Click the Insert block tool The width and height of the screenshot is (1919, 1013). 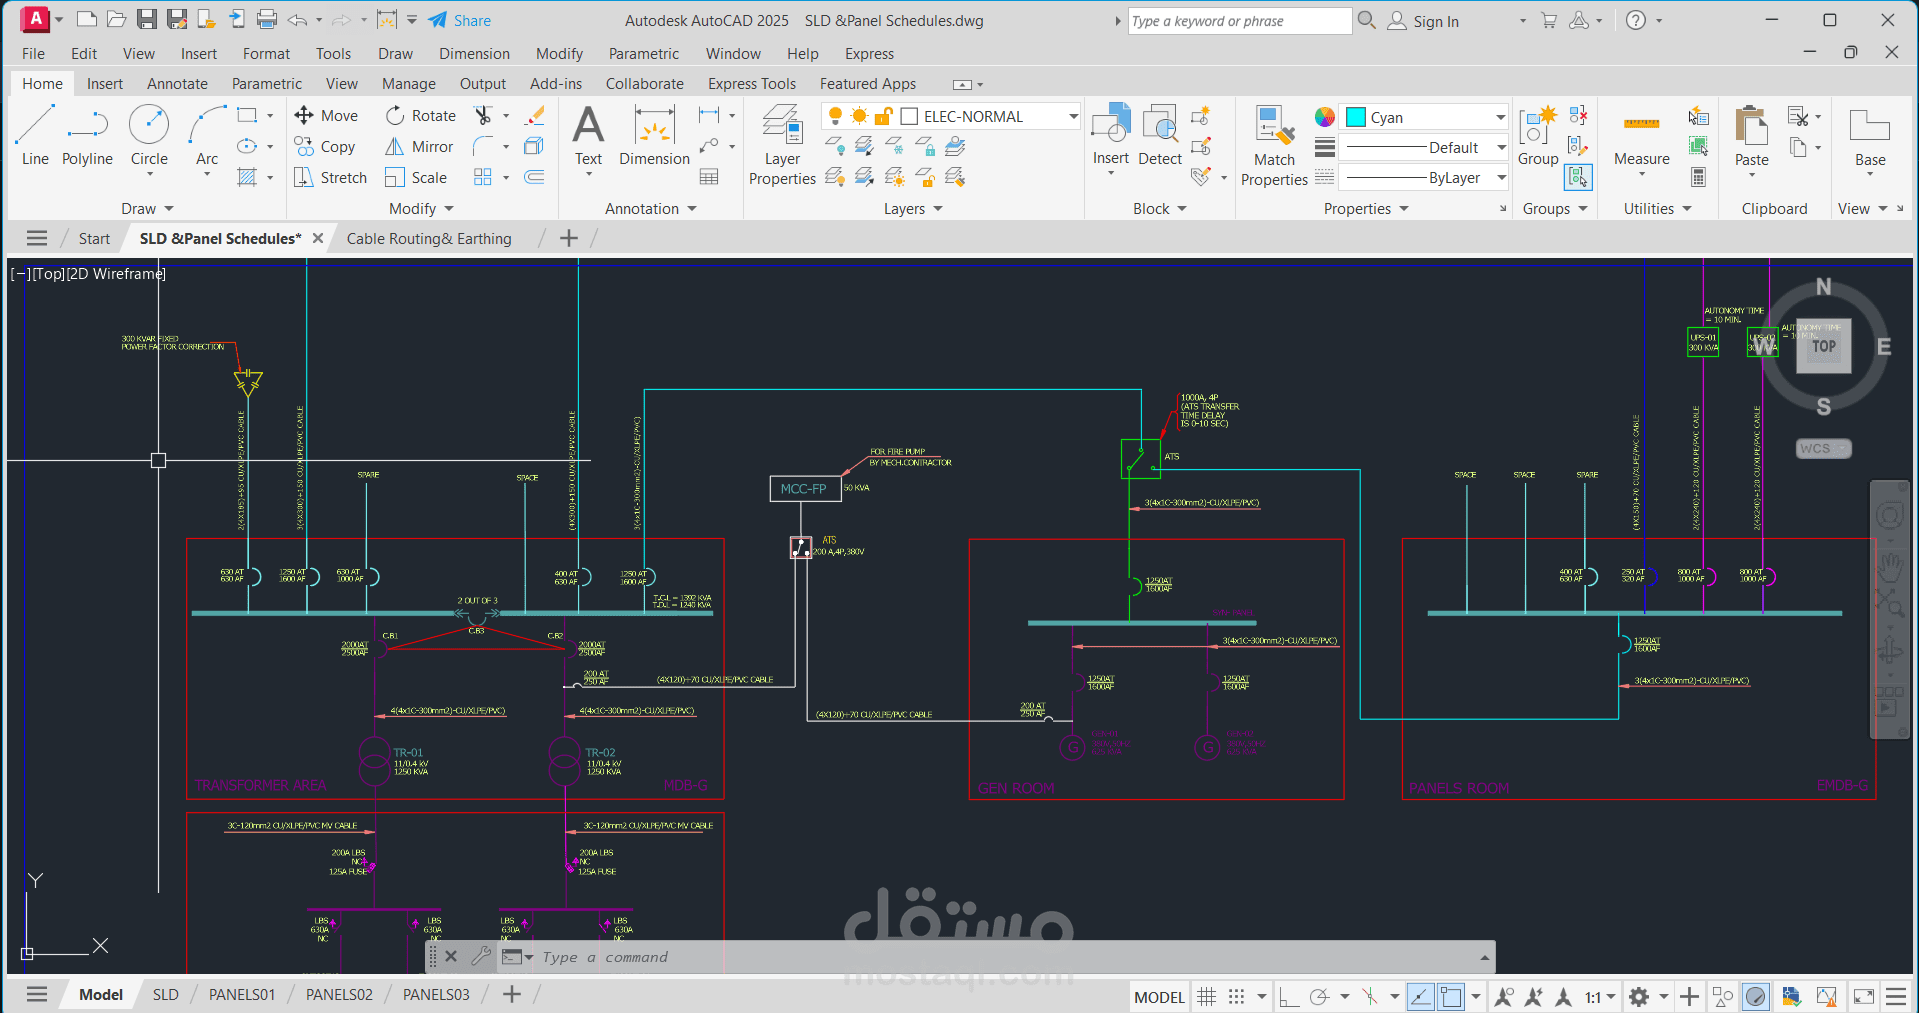click(x=1110, y=135)
